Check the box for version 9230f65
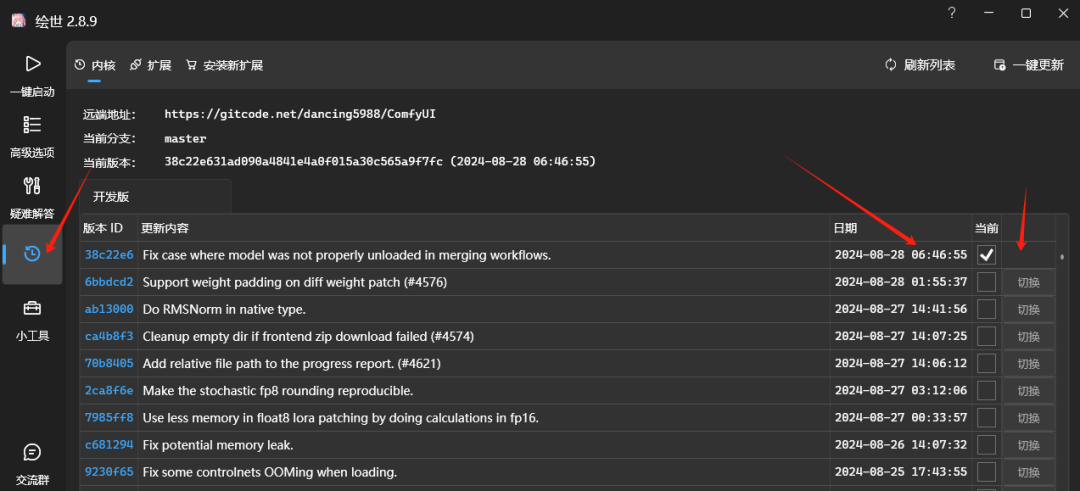Image resolution: width=1080 pixels, height=491 pixels. (987, 472)
